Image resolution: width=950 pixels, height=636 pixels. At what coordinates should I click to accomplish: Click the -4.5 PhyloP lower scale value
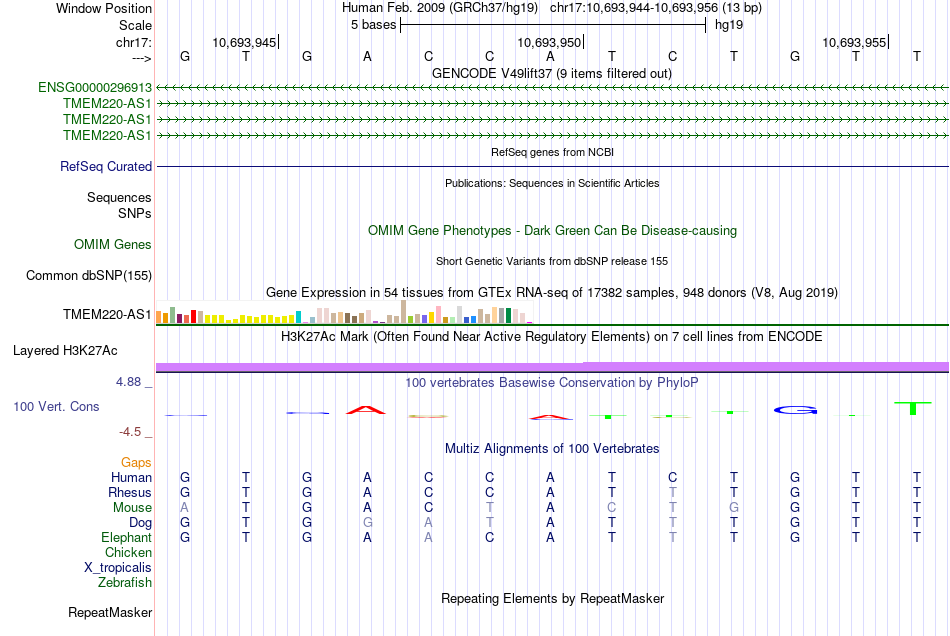[x=130, y=432]
